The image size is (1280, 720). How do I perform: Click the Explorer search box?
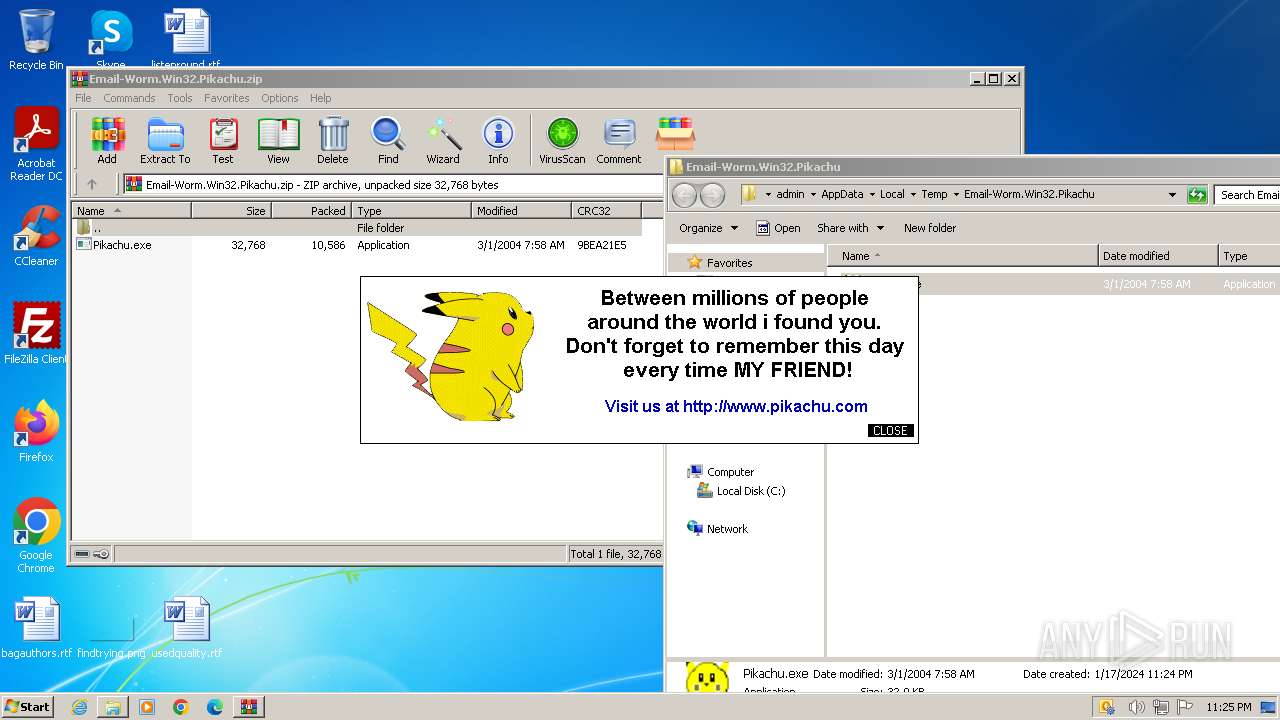point(1247,195)
